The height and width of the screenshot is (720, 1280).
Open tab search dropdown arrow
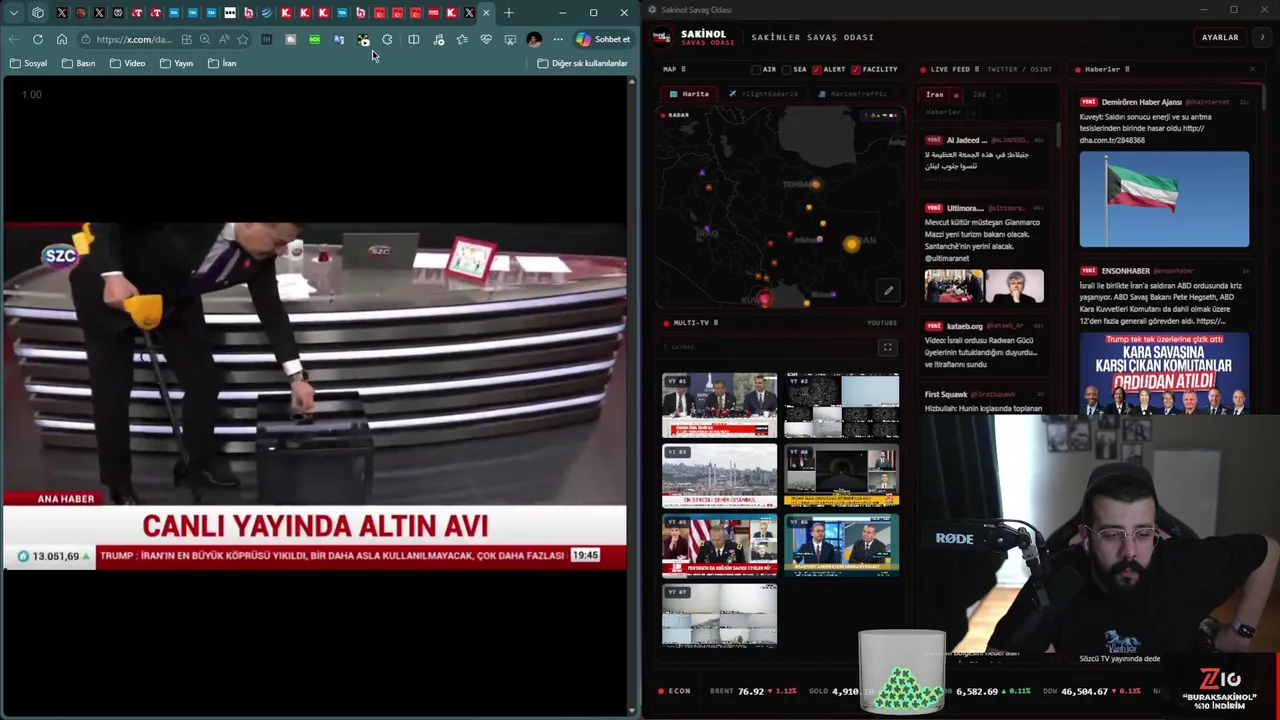[x=14, y=13]
